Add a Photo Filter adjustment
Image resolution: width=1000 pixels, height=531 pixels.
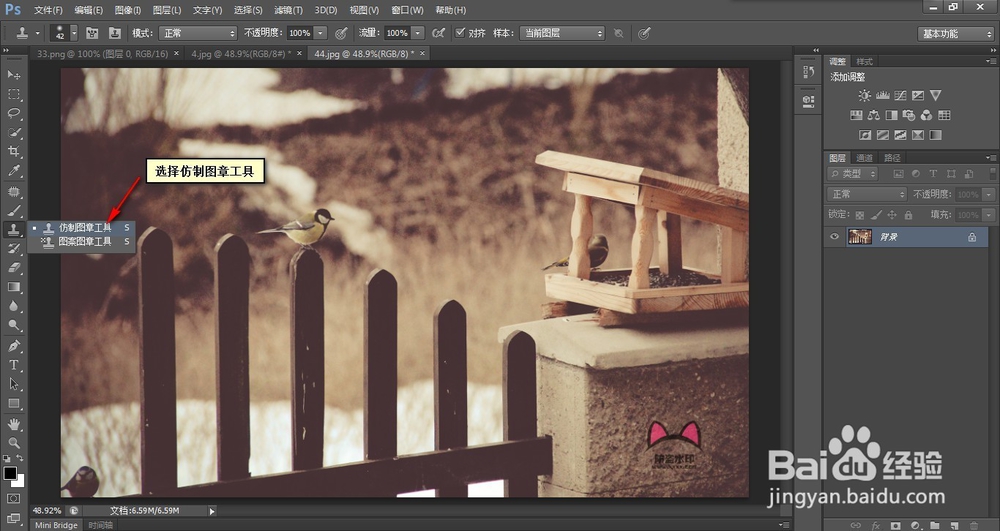pos(909,115)
